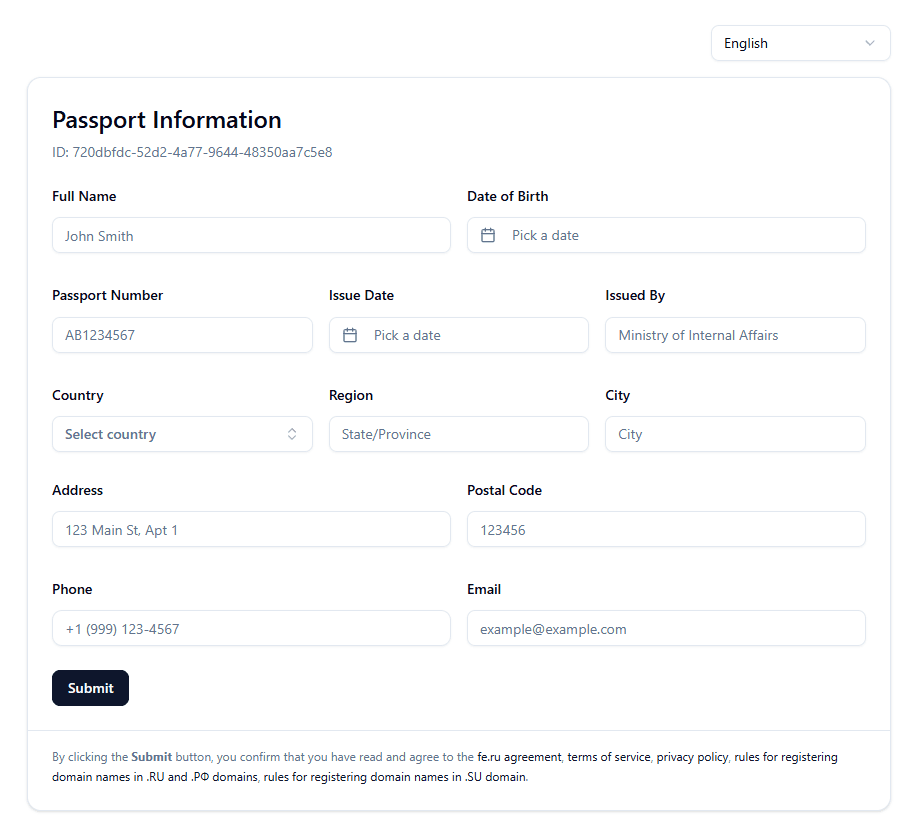Click the Address input field

pyautogui.click(x=251, y=530)
